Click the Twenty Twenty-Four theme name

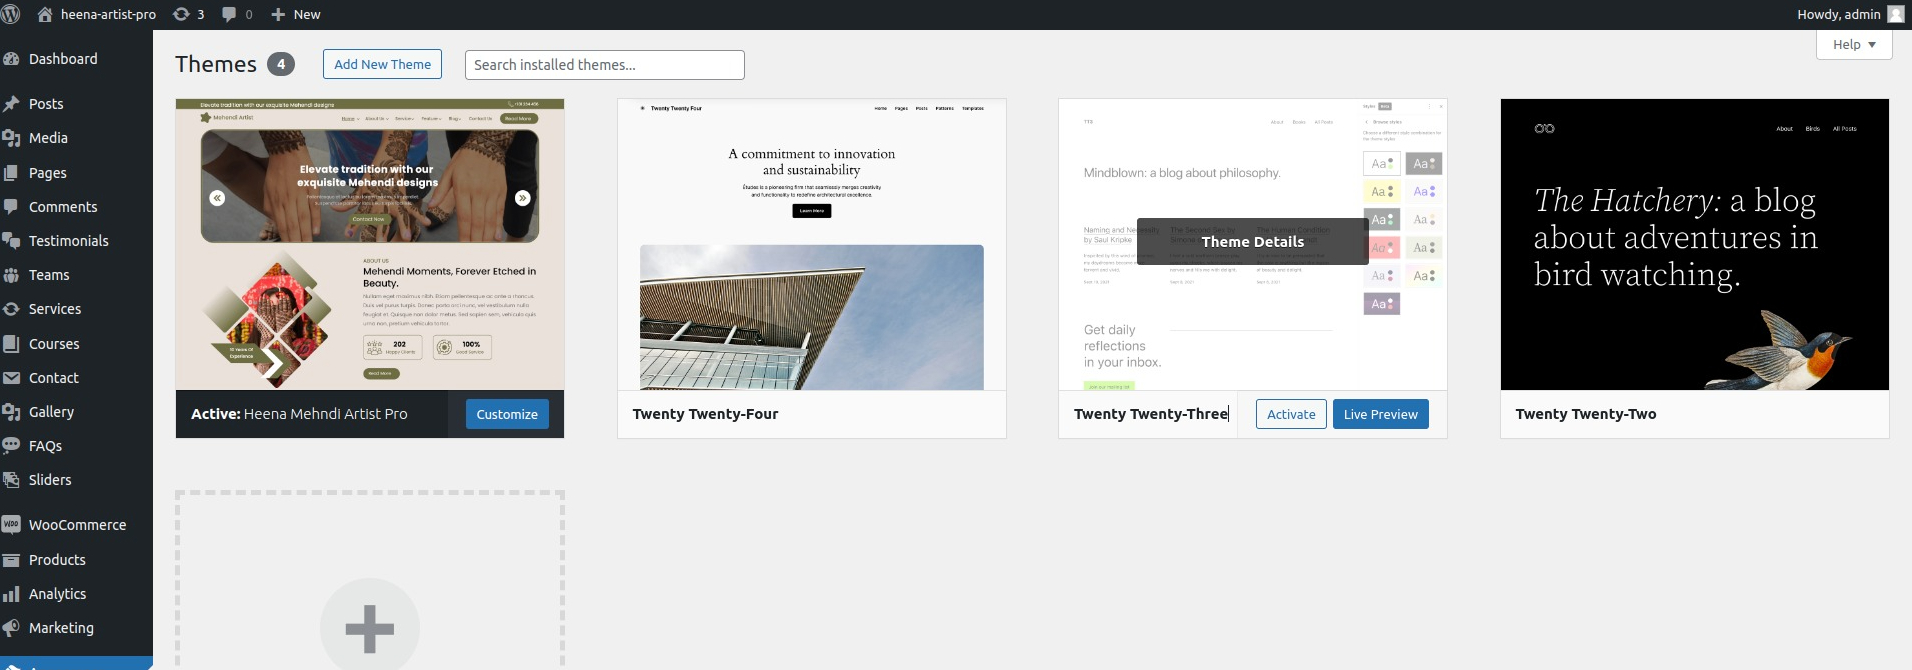[x=705, y=414]
